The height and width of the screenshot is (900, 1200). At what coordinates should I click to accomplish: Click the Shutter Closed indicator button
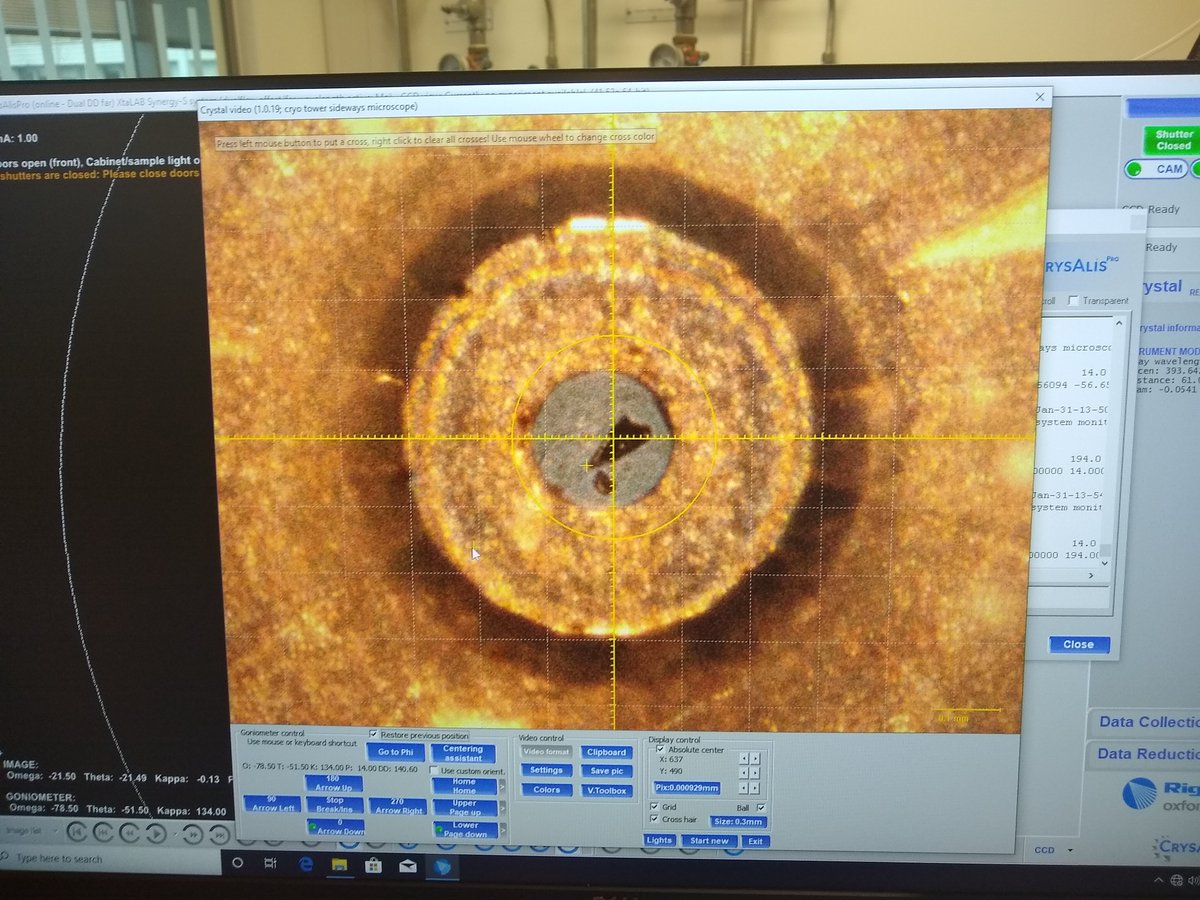click(x=1174, y=140)
